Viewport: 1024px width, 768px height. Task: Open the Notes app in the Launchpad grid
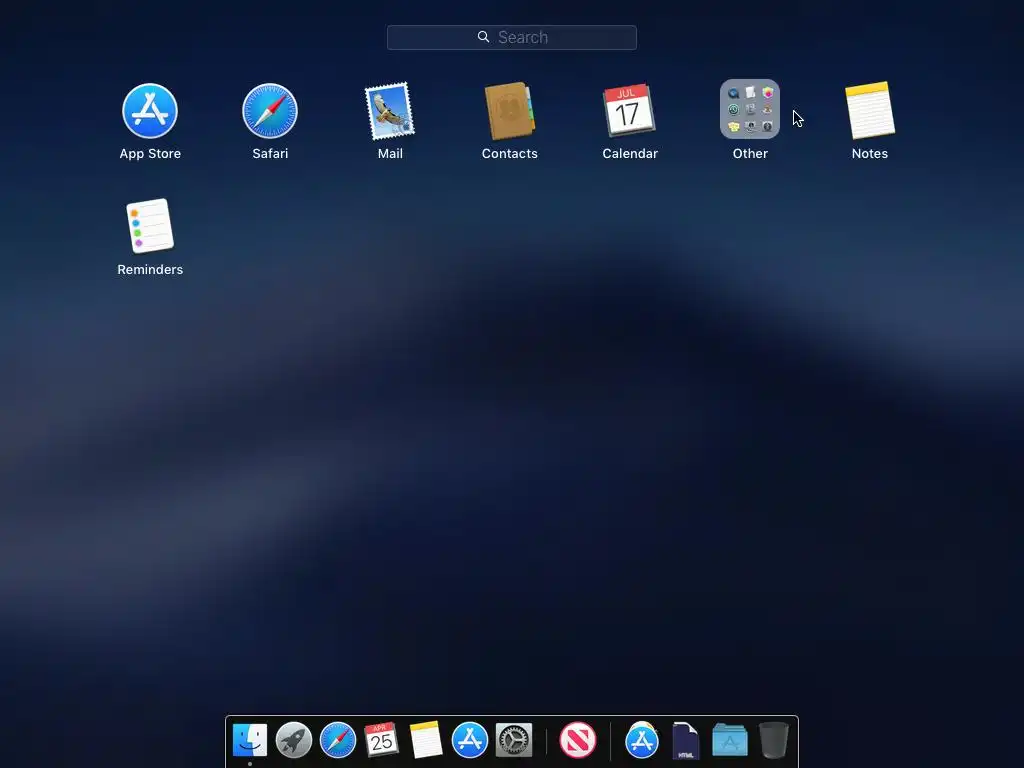coord(870,110)
